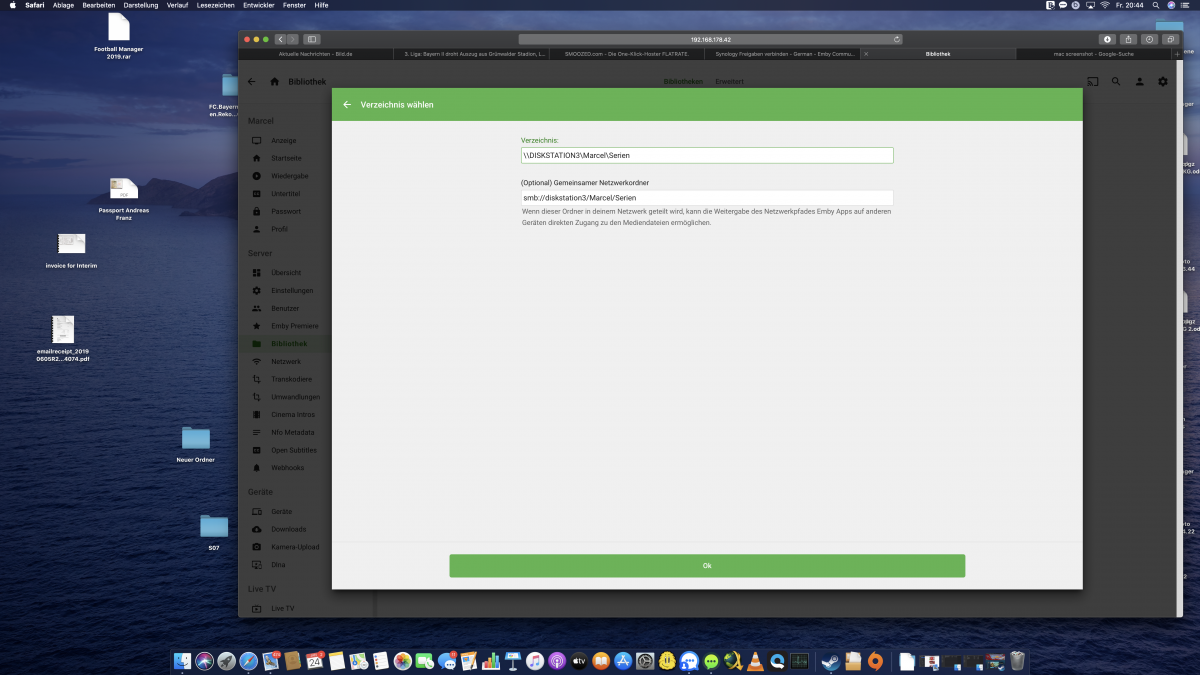Open Übersicht in the Server section

[x=286, y=273]
